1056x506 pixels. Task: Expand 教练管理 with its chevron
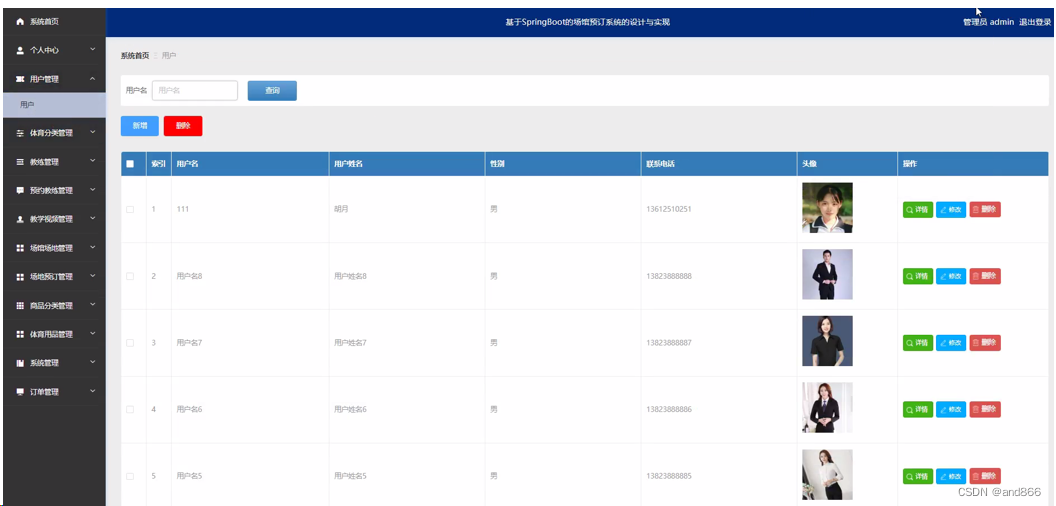[x=93, y=162]
